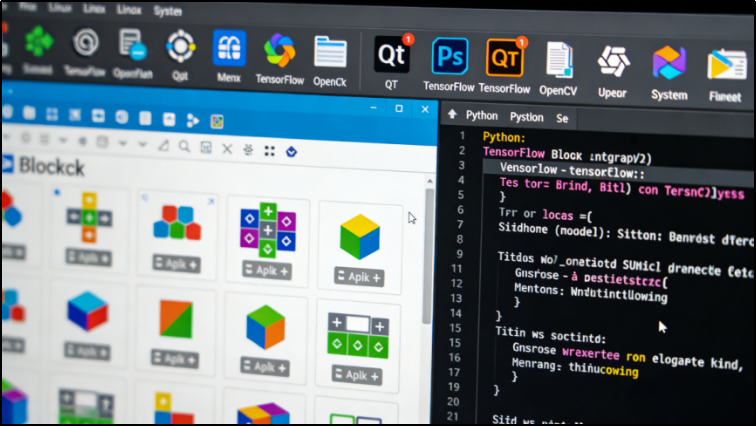Click the search magnifier in Blockck toolbar
Screen dimensions: 756x427
(x=184, y=147)
